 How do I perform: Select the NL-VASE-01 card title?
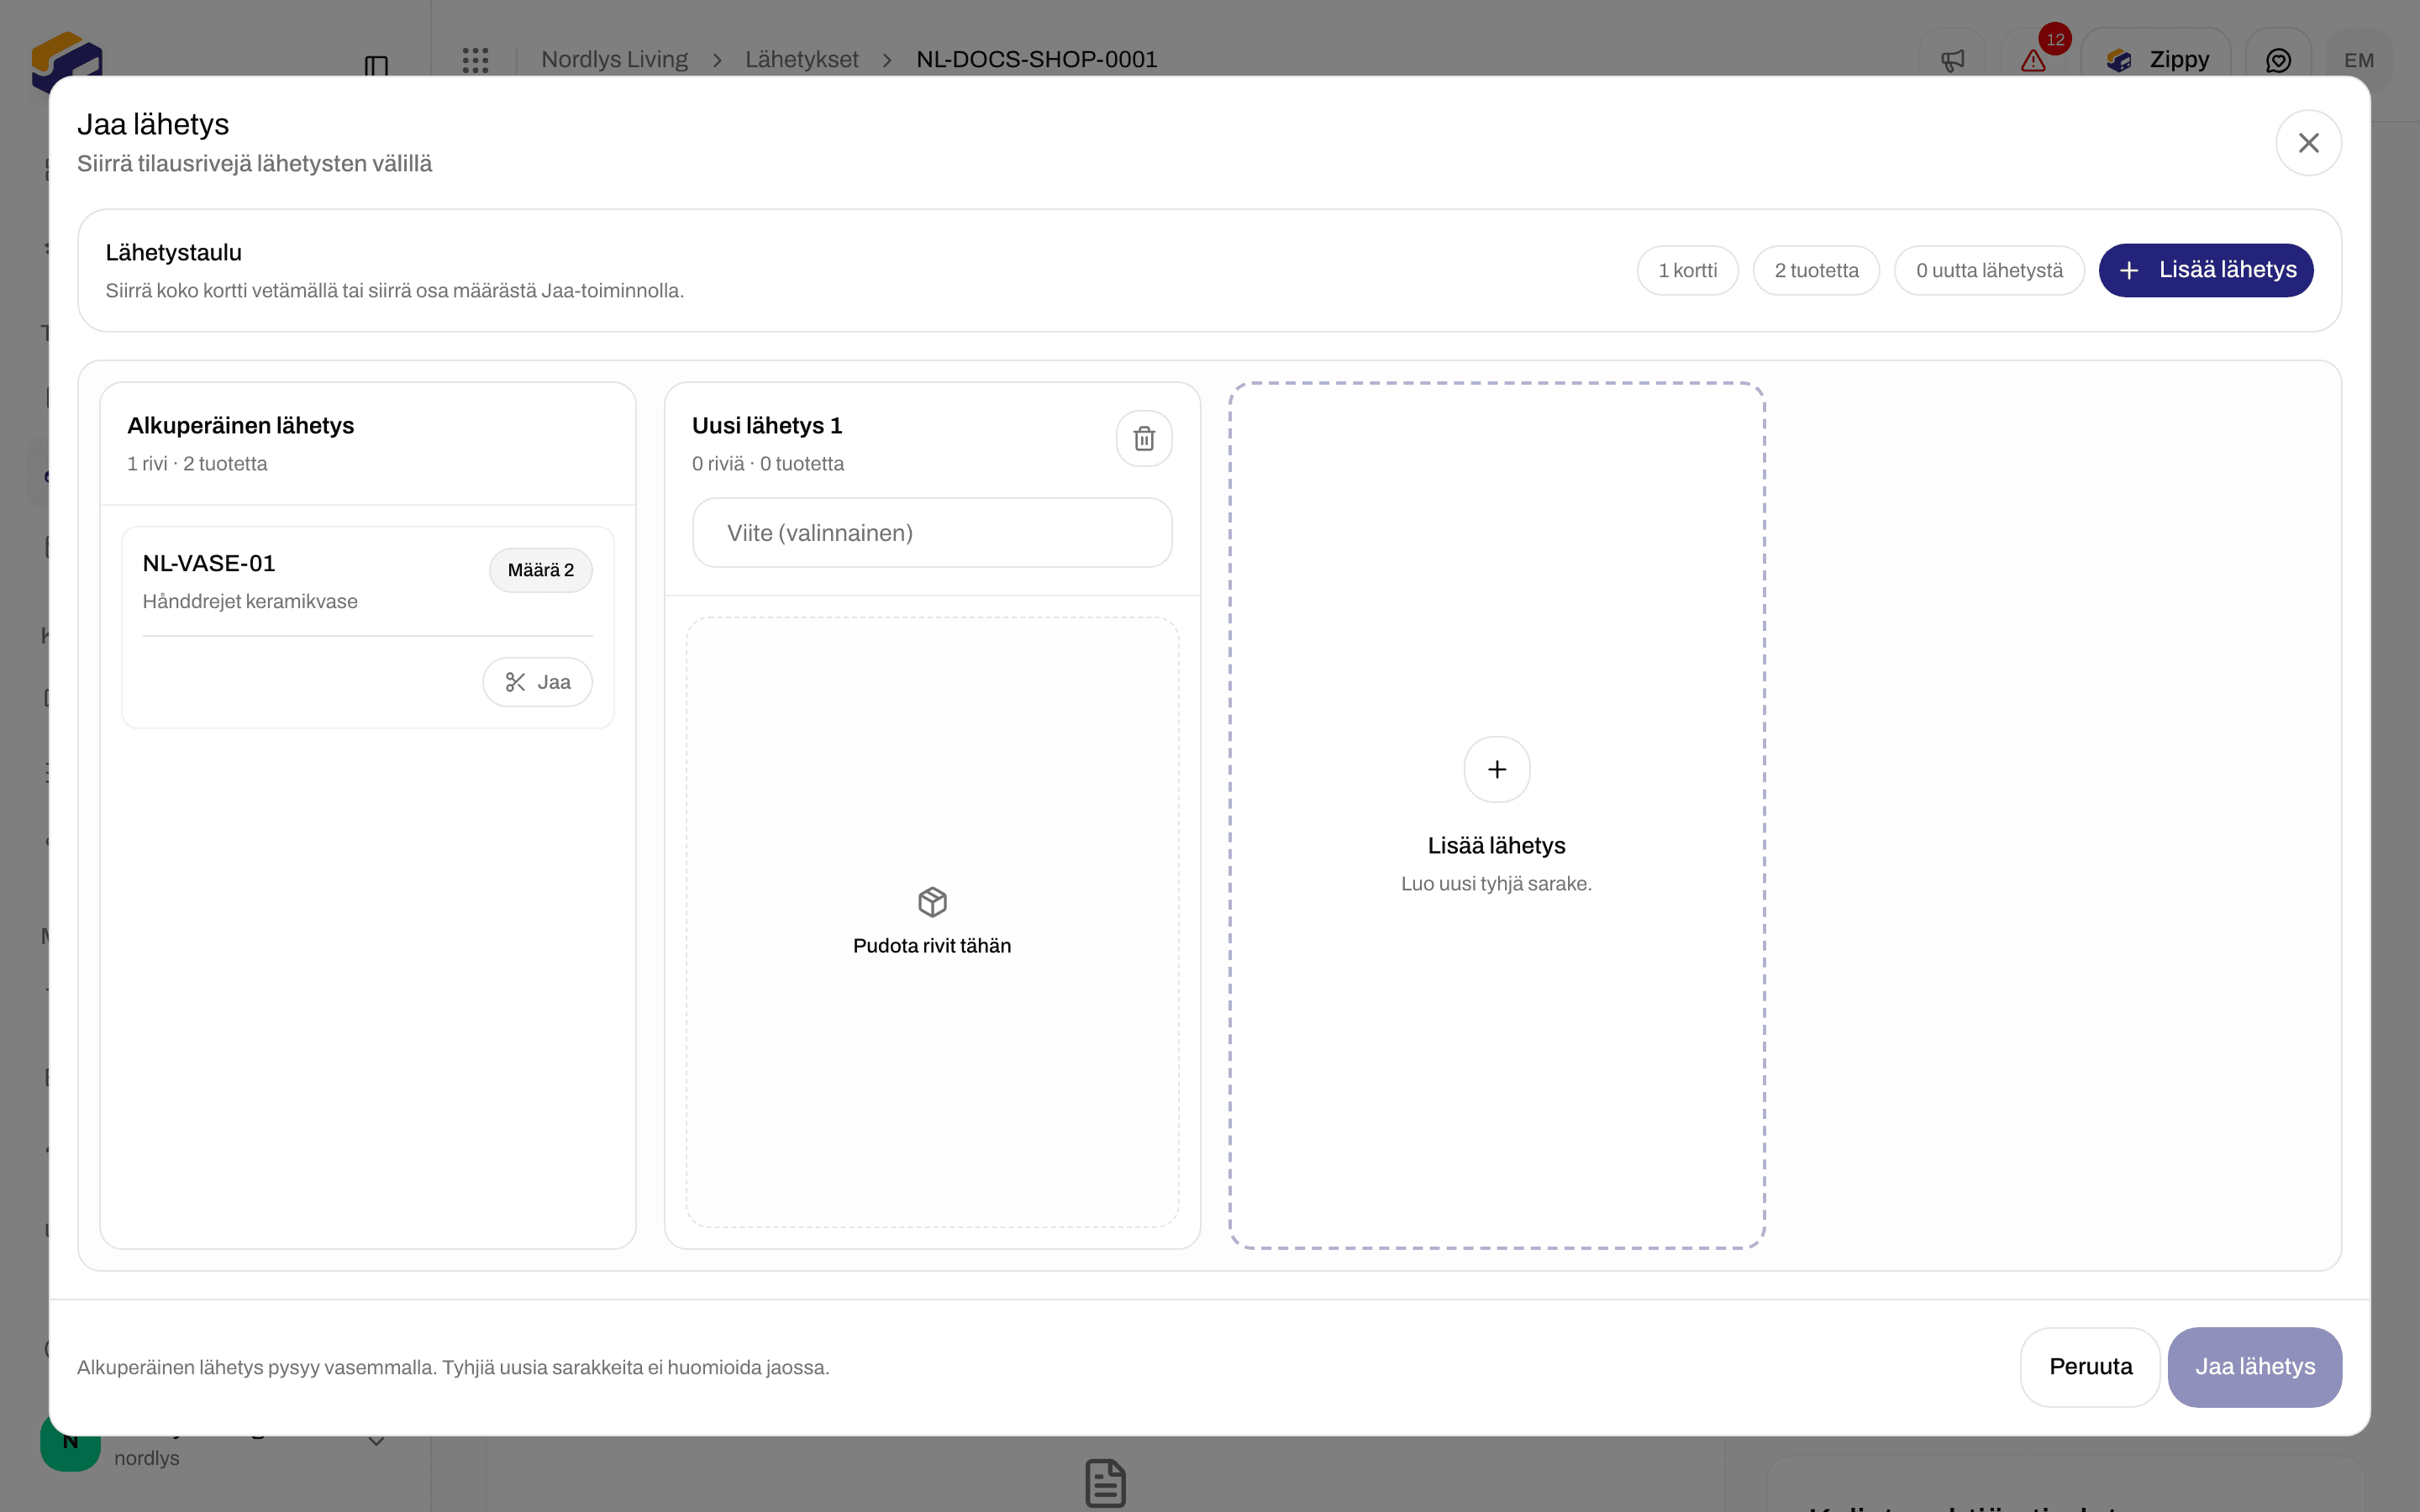pos(209,563)
